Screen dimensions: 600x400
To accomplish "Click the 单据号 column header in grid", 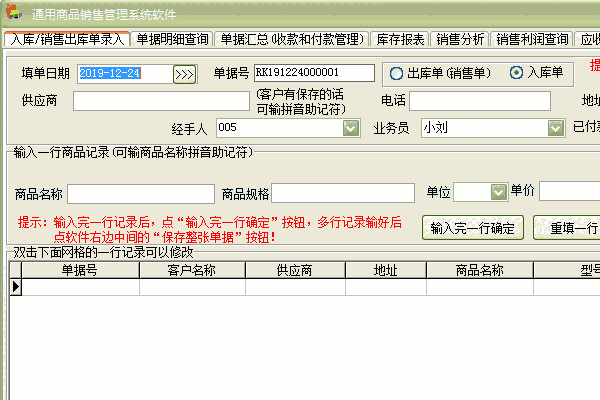I will pyautogui.click(x=80, y=270).
